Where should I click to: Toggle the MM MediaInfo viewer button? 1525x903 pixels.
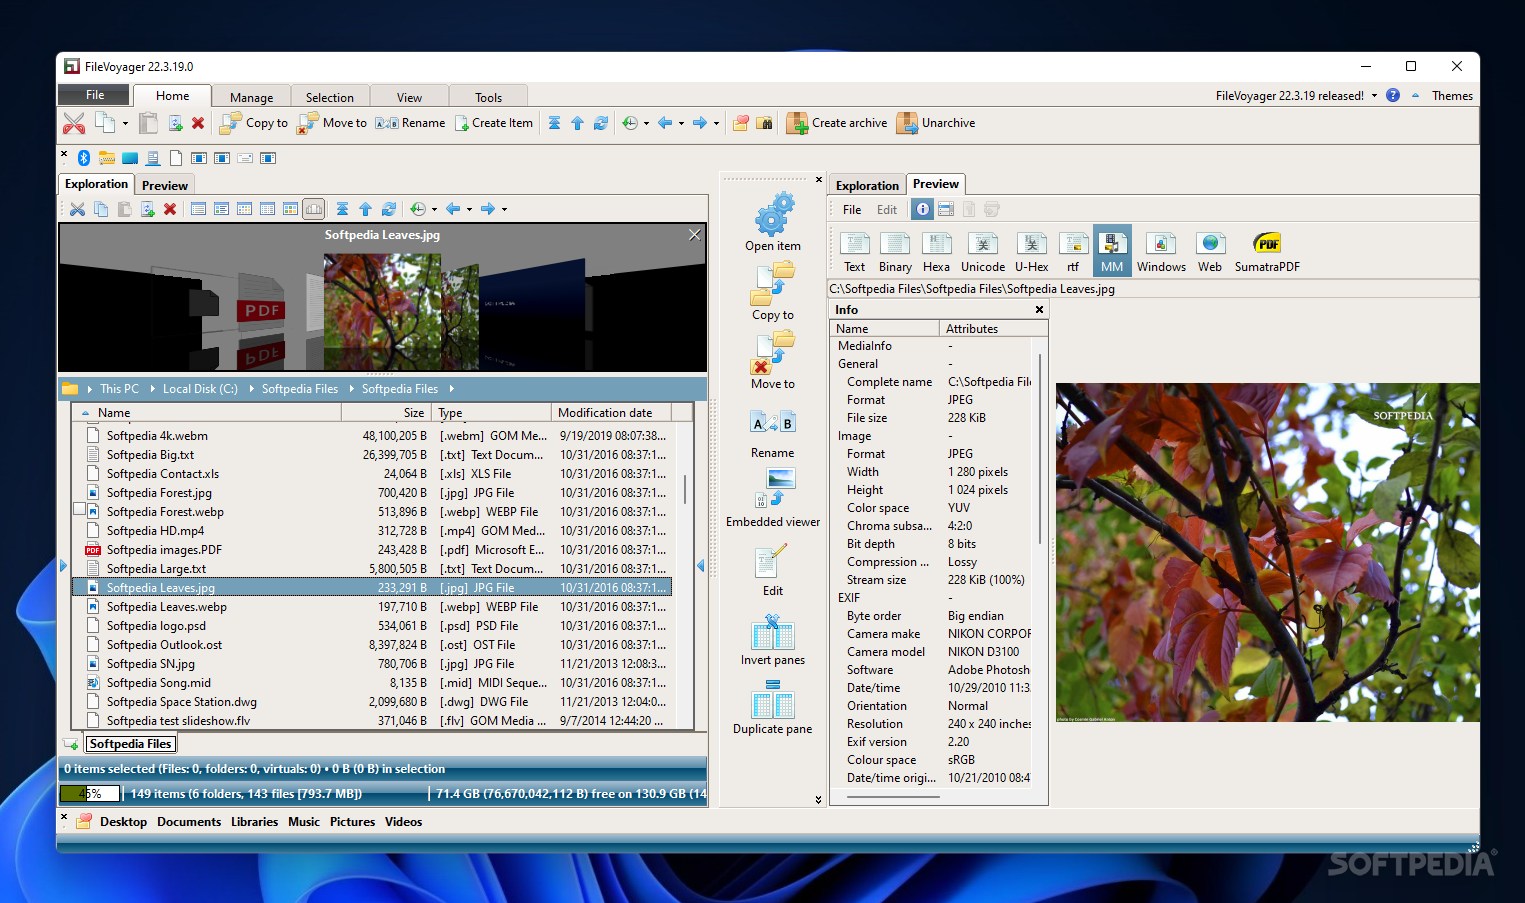[x=1112, y=251]
